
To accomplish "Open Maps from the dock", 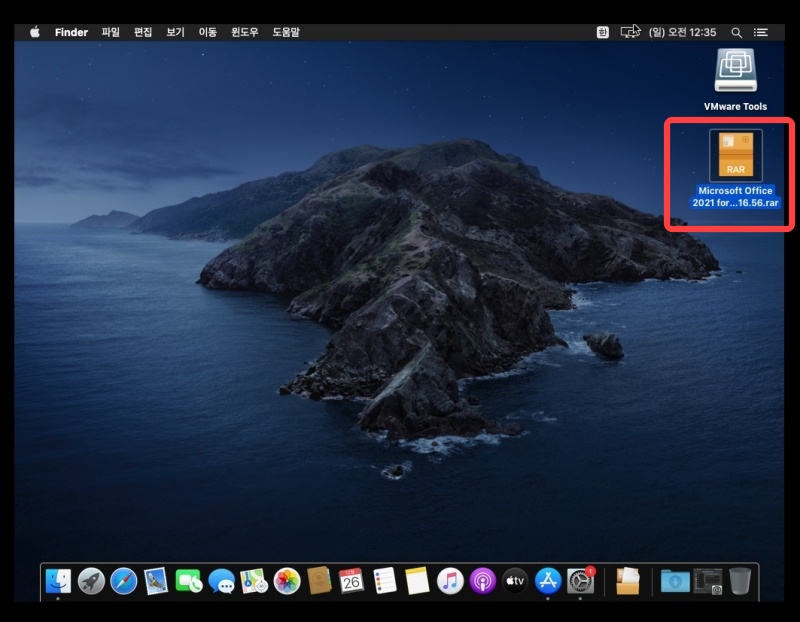I will [x=254, y=581].
